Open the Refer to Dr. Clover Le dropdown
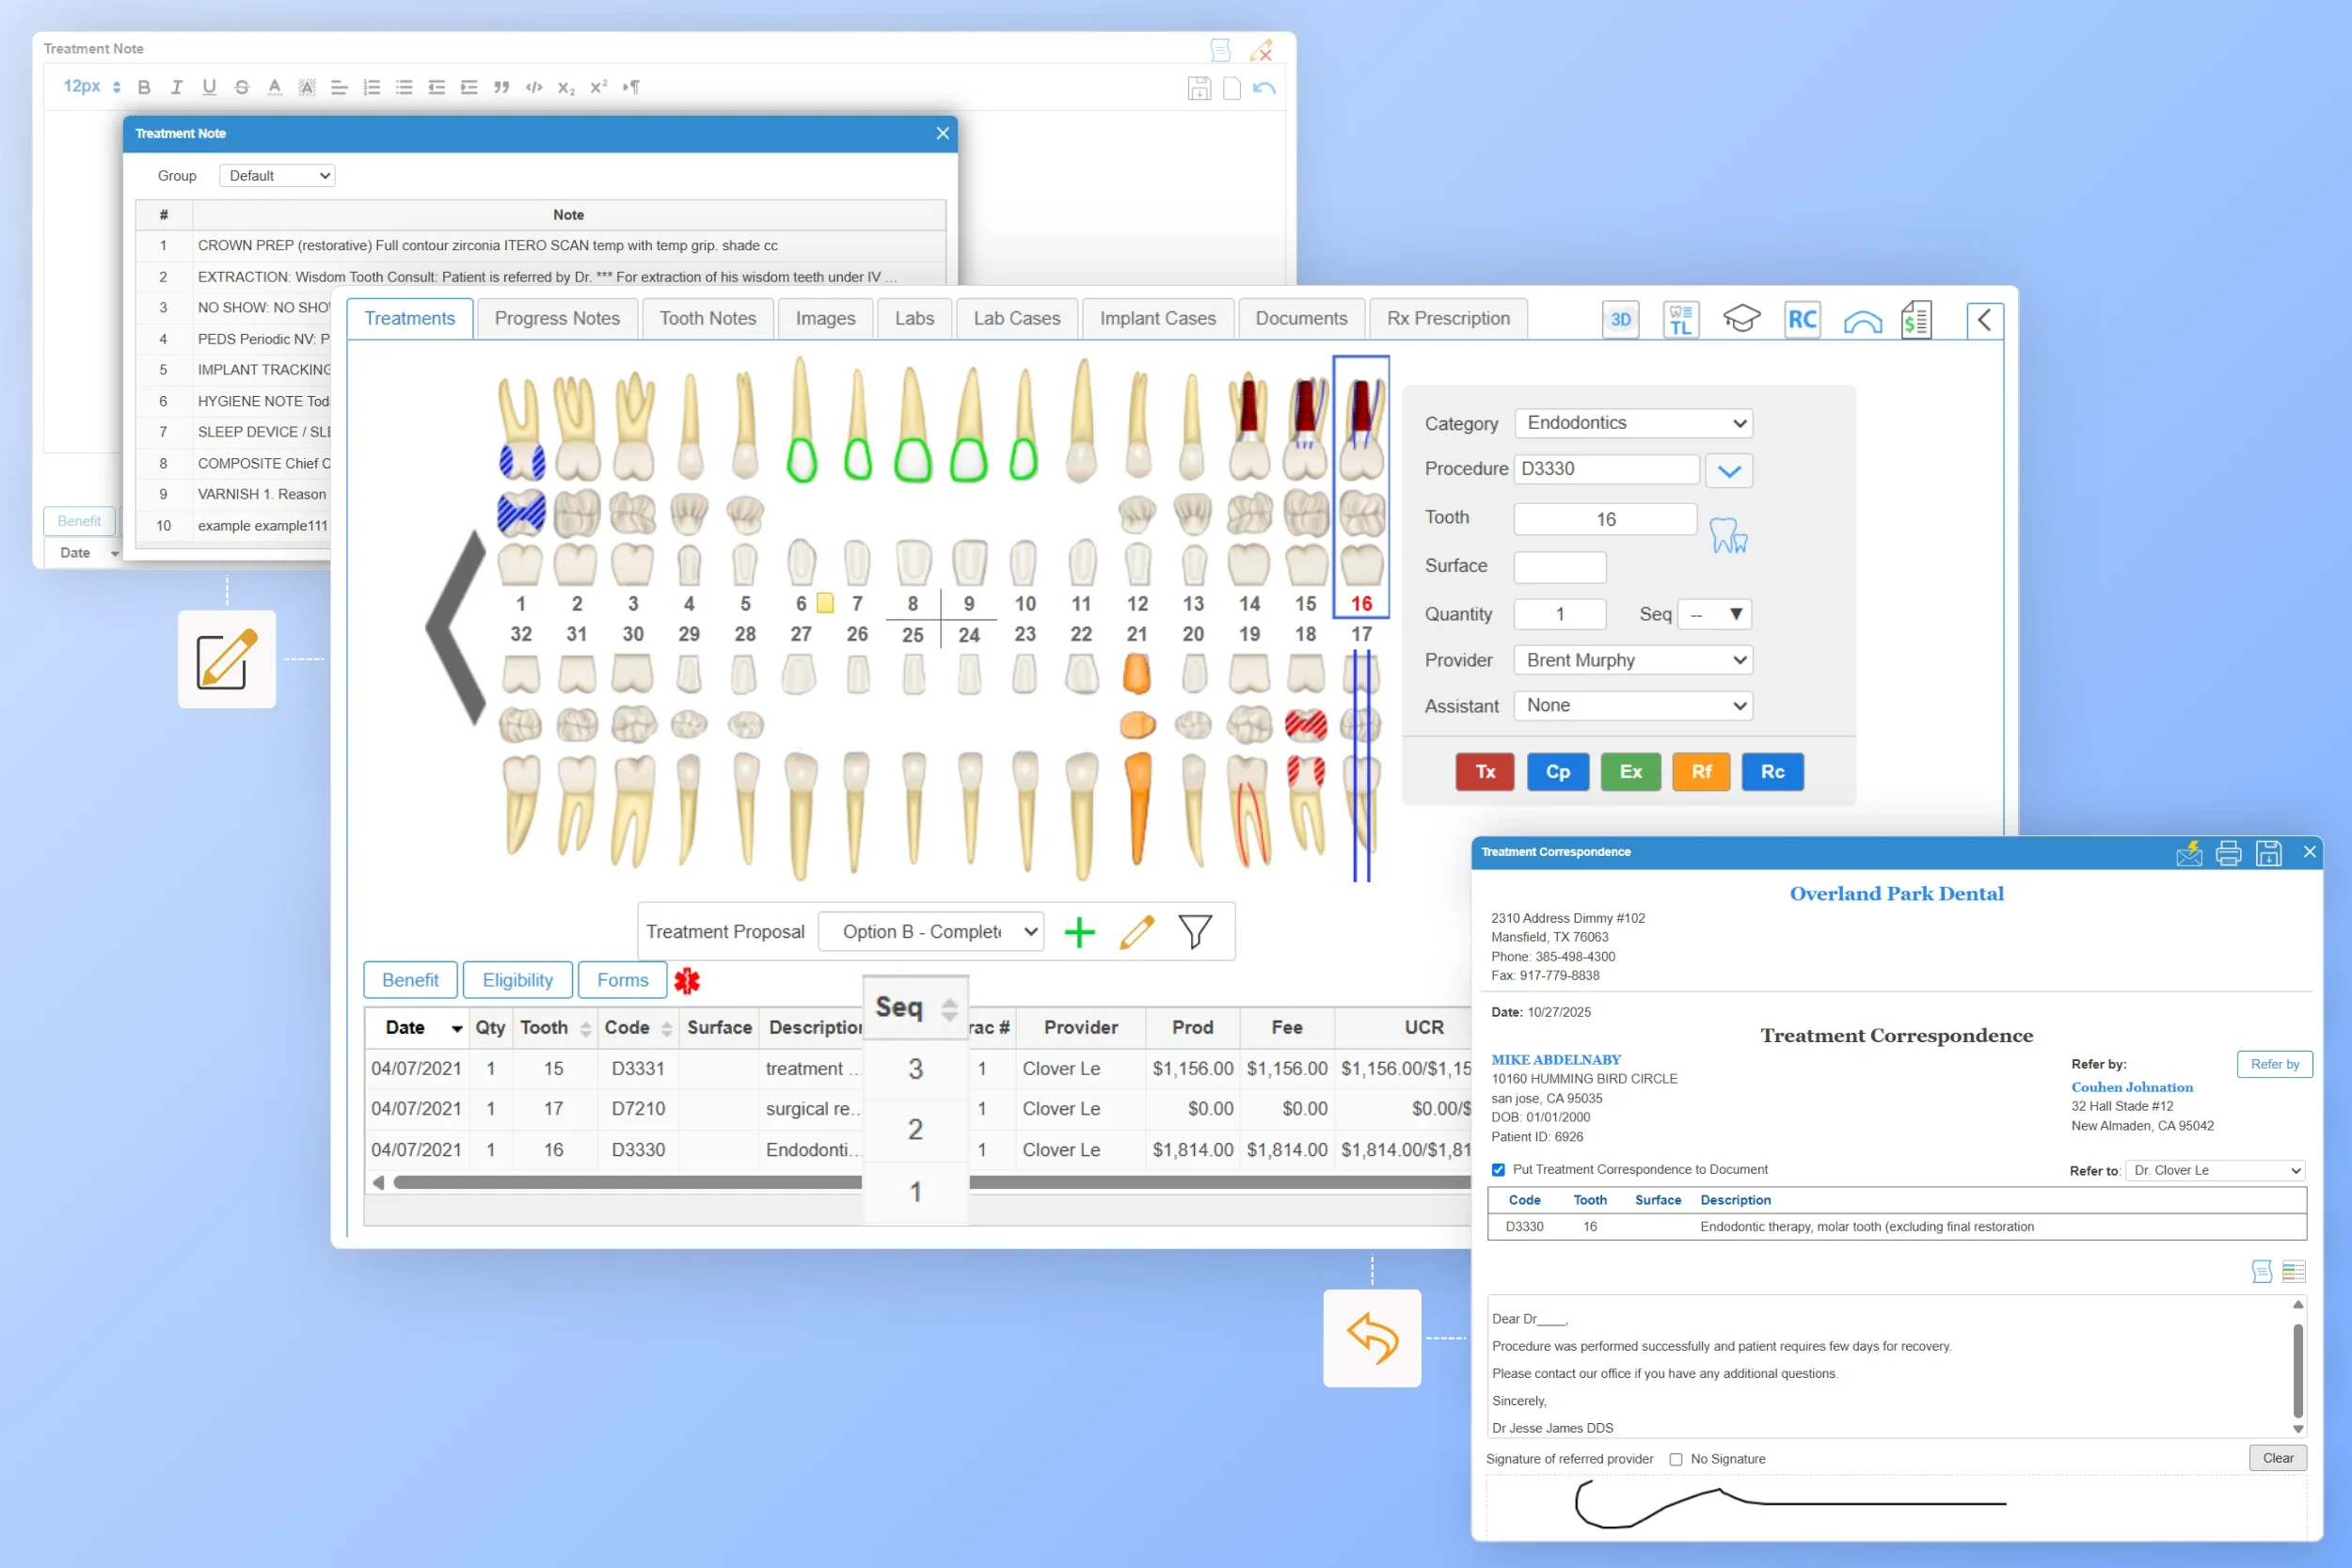Image resolution: width=2352 pixels, height=1568 pixels. pyautogui.click(x=2215, y=1170)
